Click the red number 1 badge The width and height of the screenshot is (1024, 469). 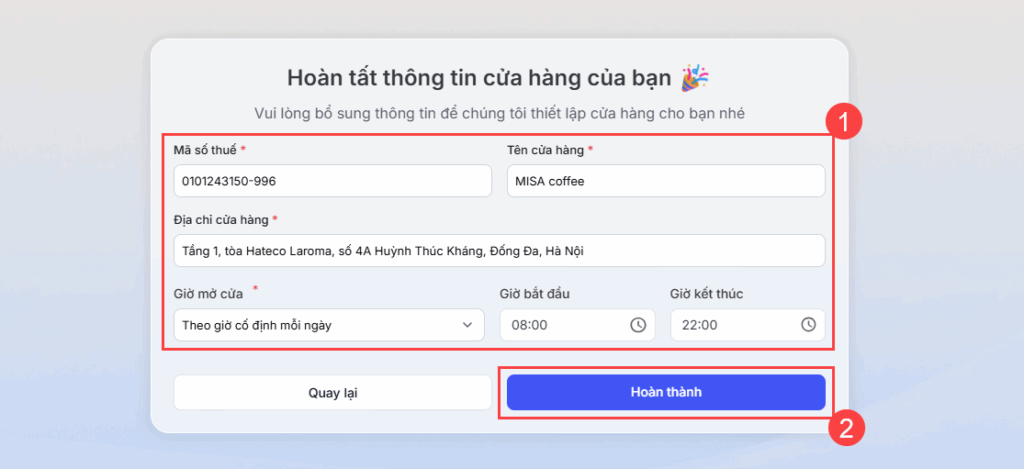846,123
